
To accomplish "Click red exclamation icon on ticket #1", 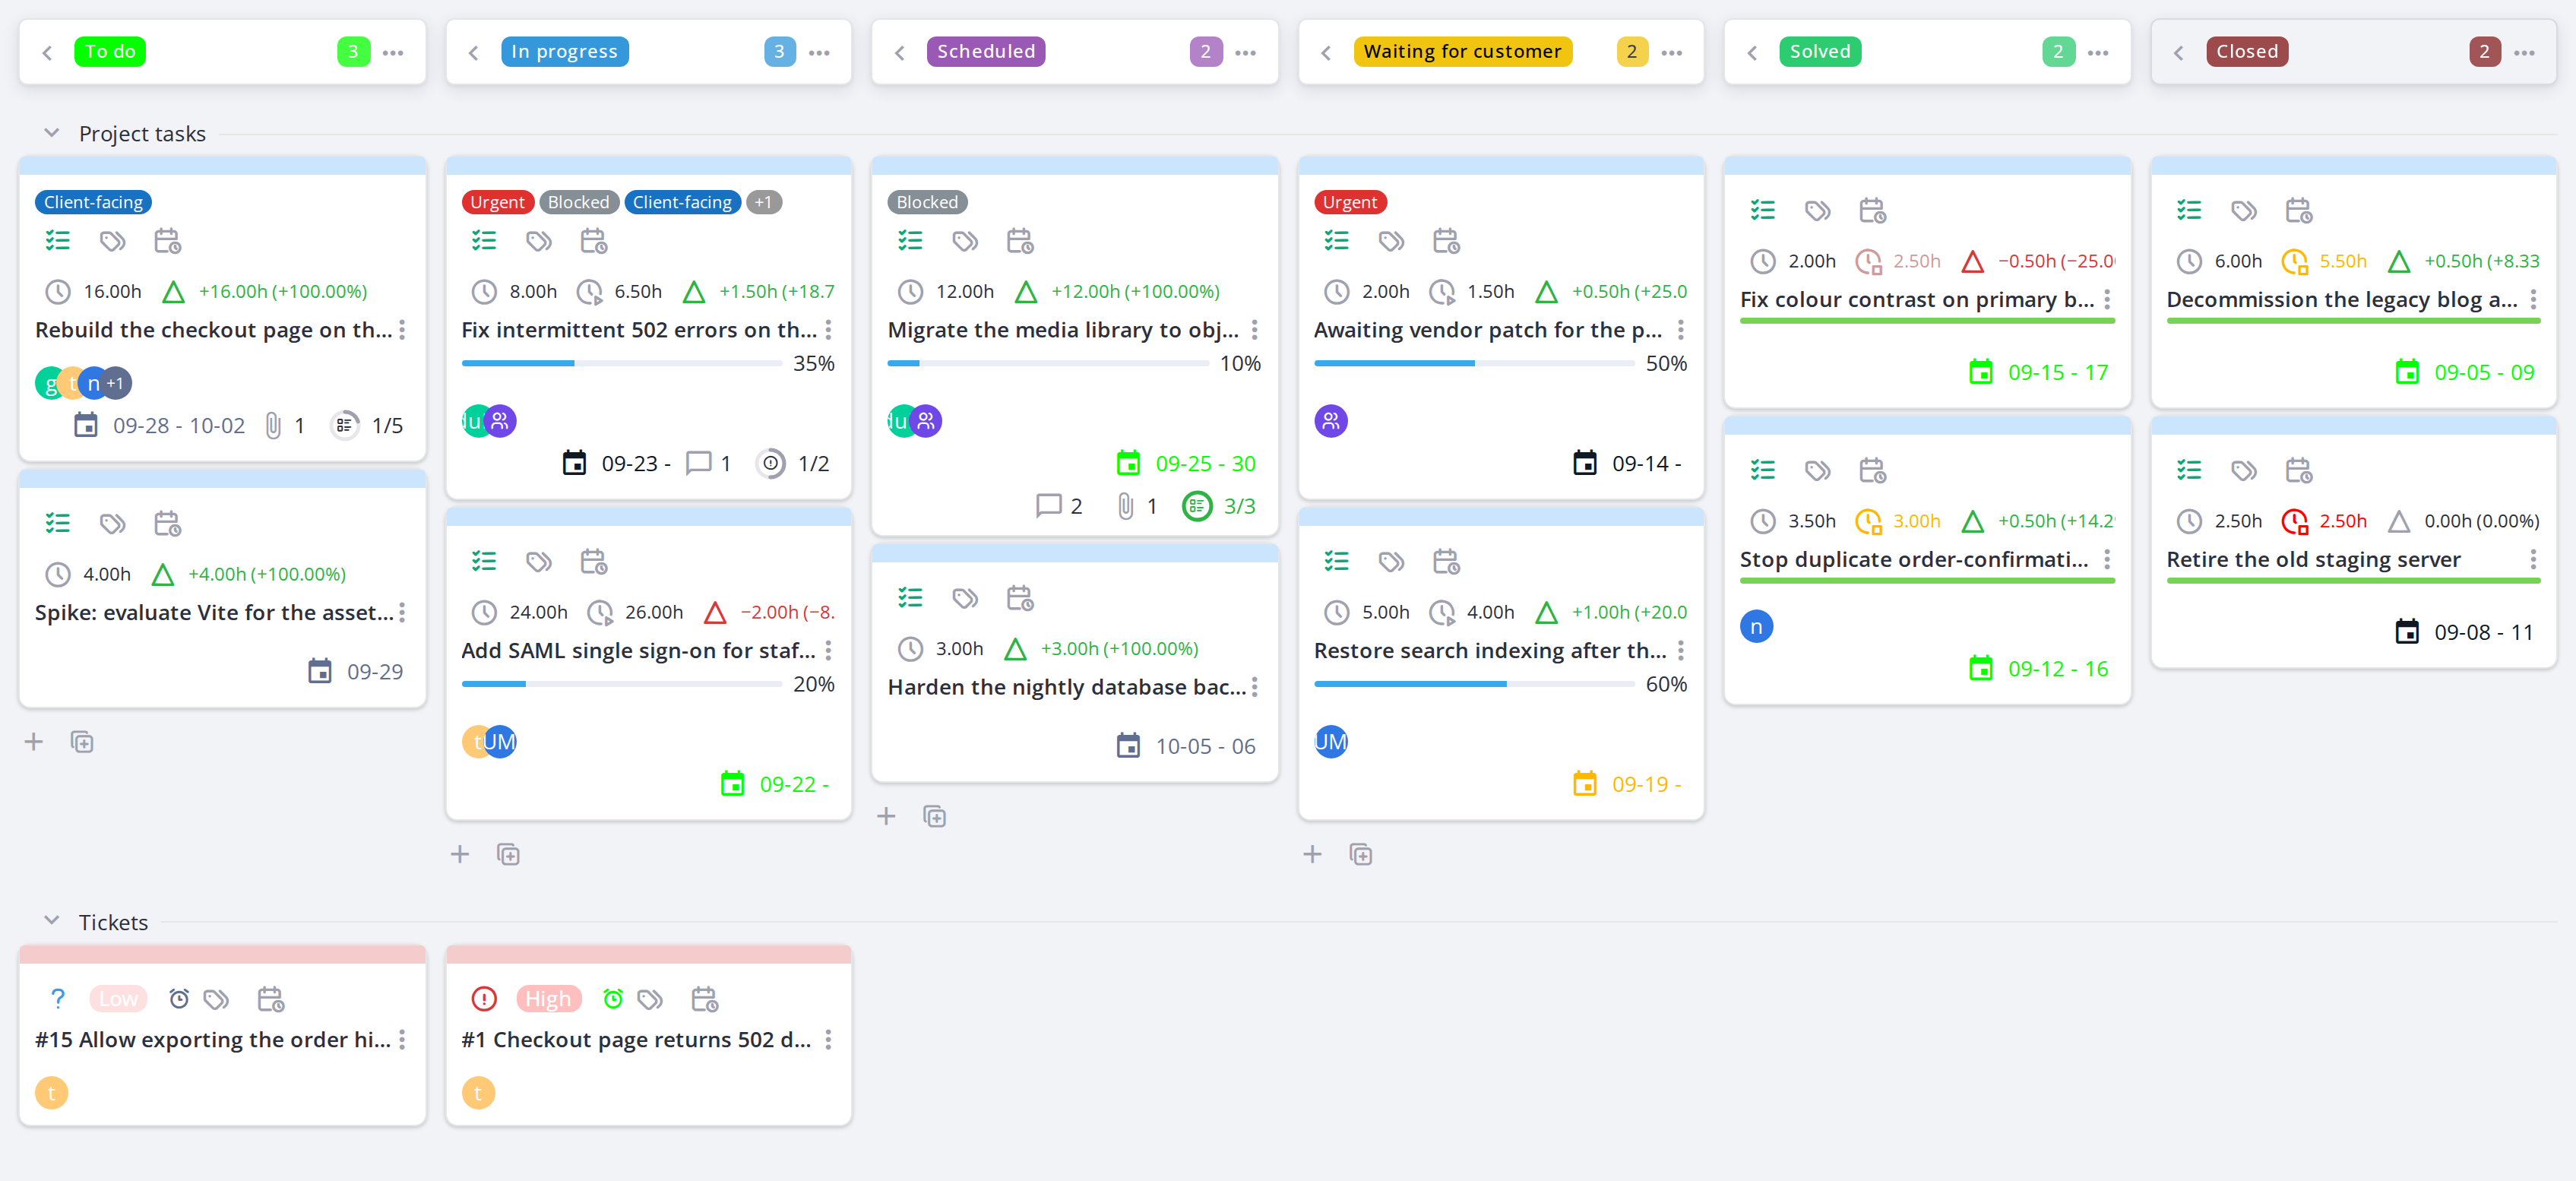I will 484,999.
